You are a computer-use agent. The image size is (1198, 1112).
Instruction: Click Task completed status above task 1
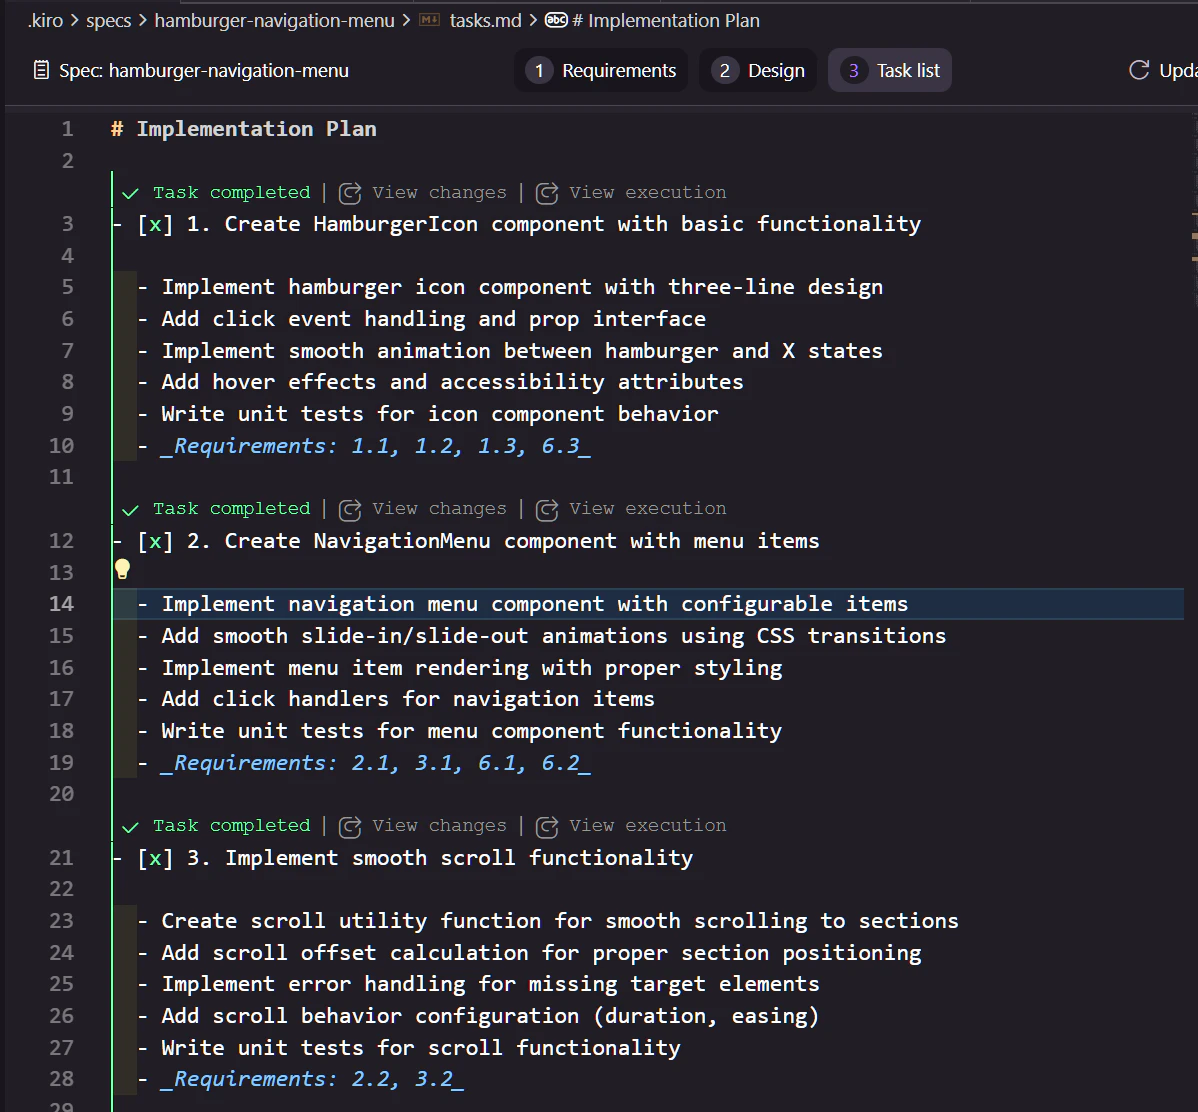tap(232, 193)
